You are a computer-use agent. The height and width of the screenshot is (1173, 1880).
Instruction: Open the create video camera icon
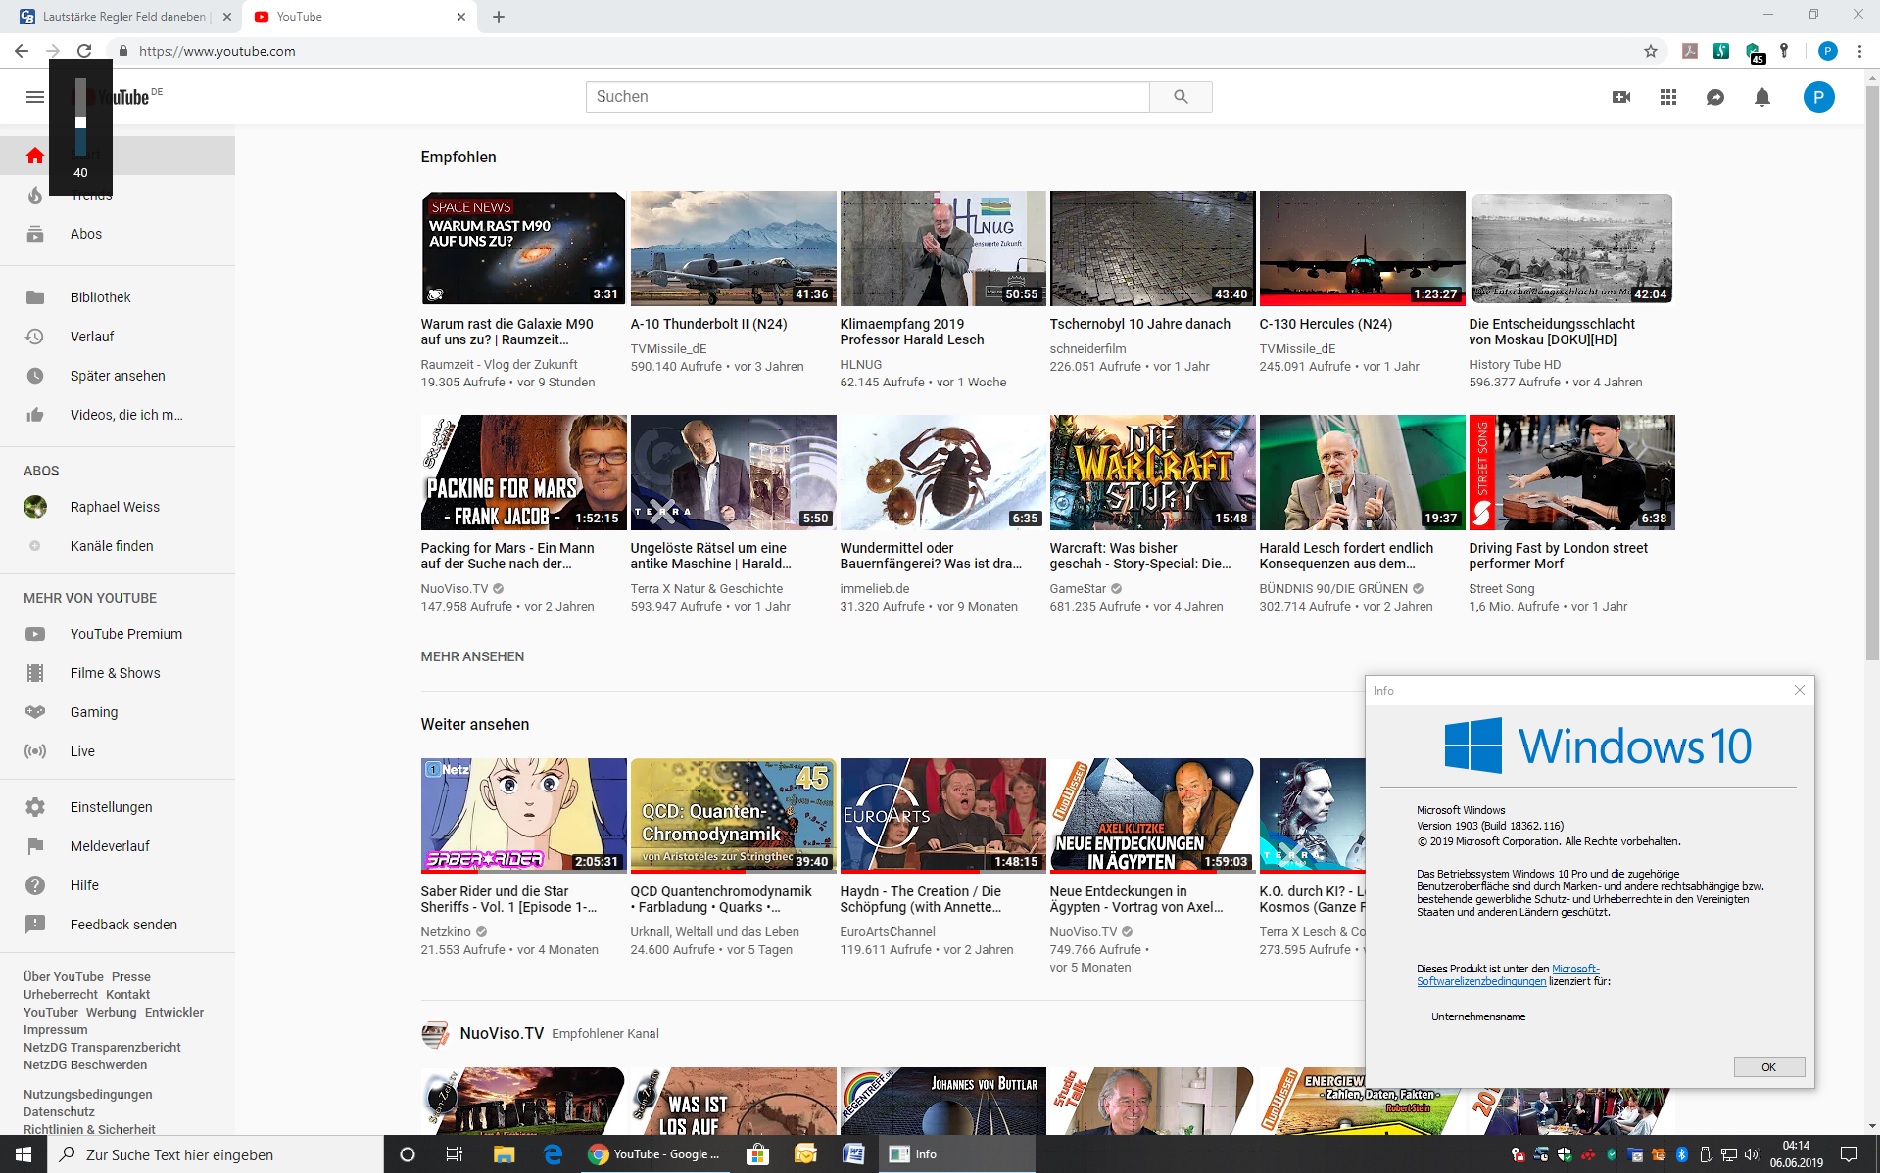(1622, 97)
